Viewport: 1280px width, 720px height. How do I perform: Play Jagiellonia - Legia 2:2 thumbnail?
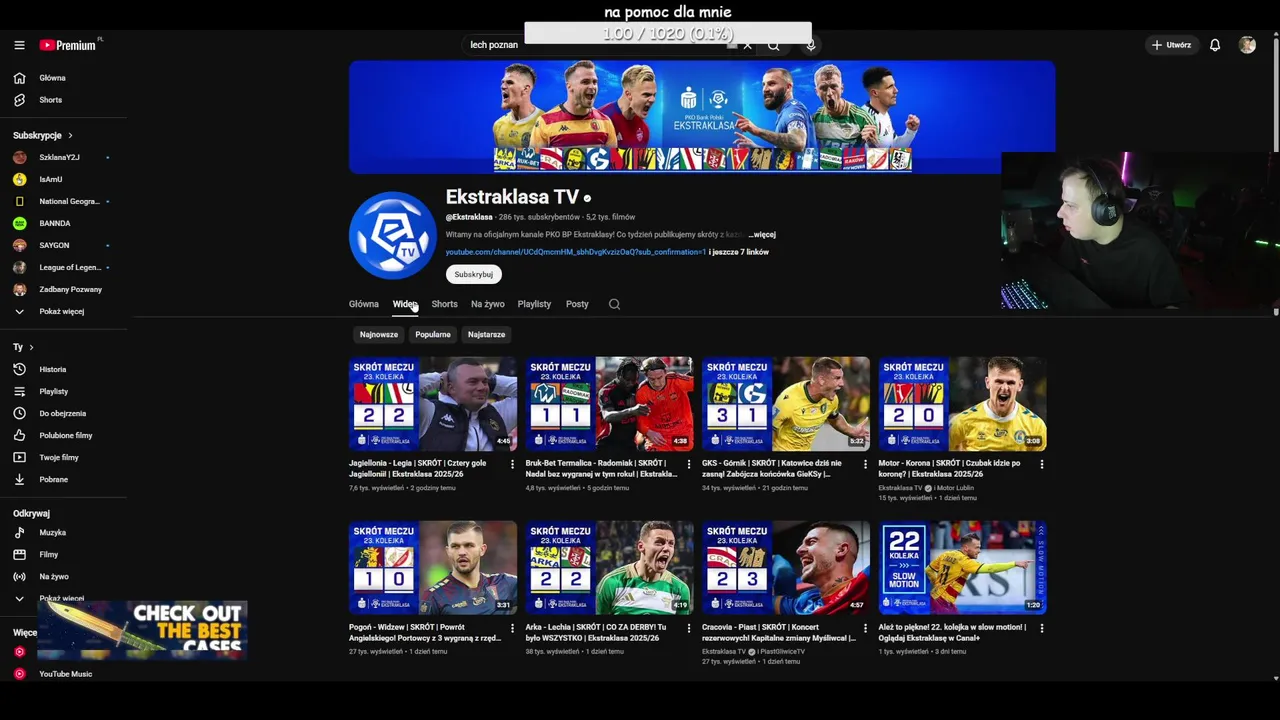432,404
